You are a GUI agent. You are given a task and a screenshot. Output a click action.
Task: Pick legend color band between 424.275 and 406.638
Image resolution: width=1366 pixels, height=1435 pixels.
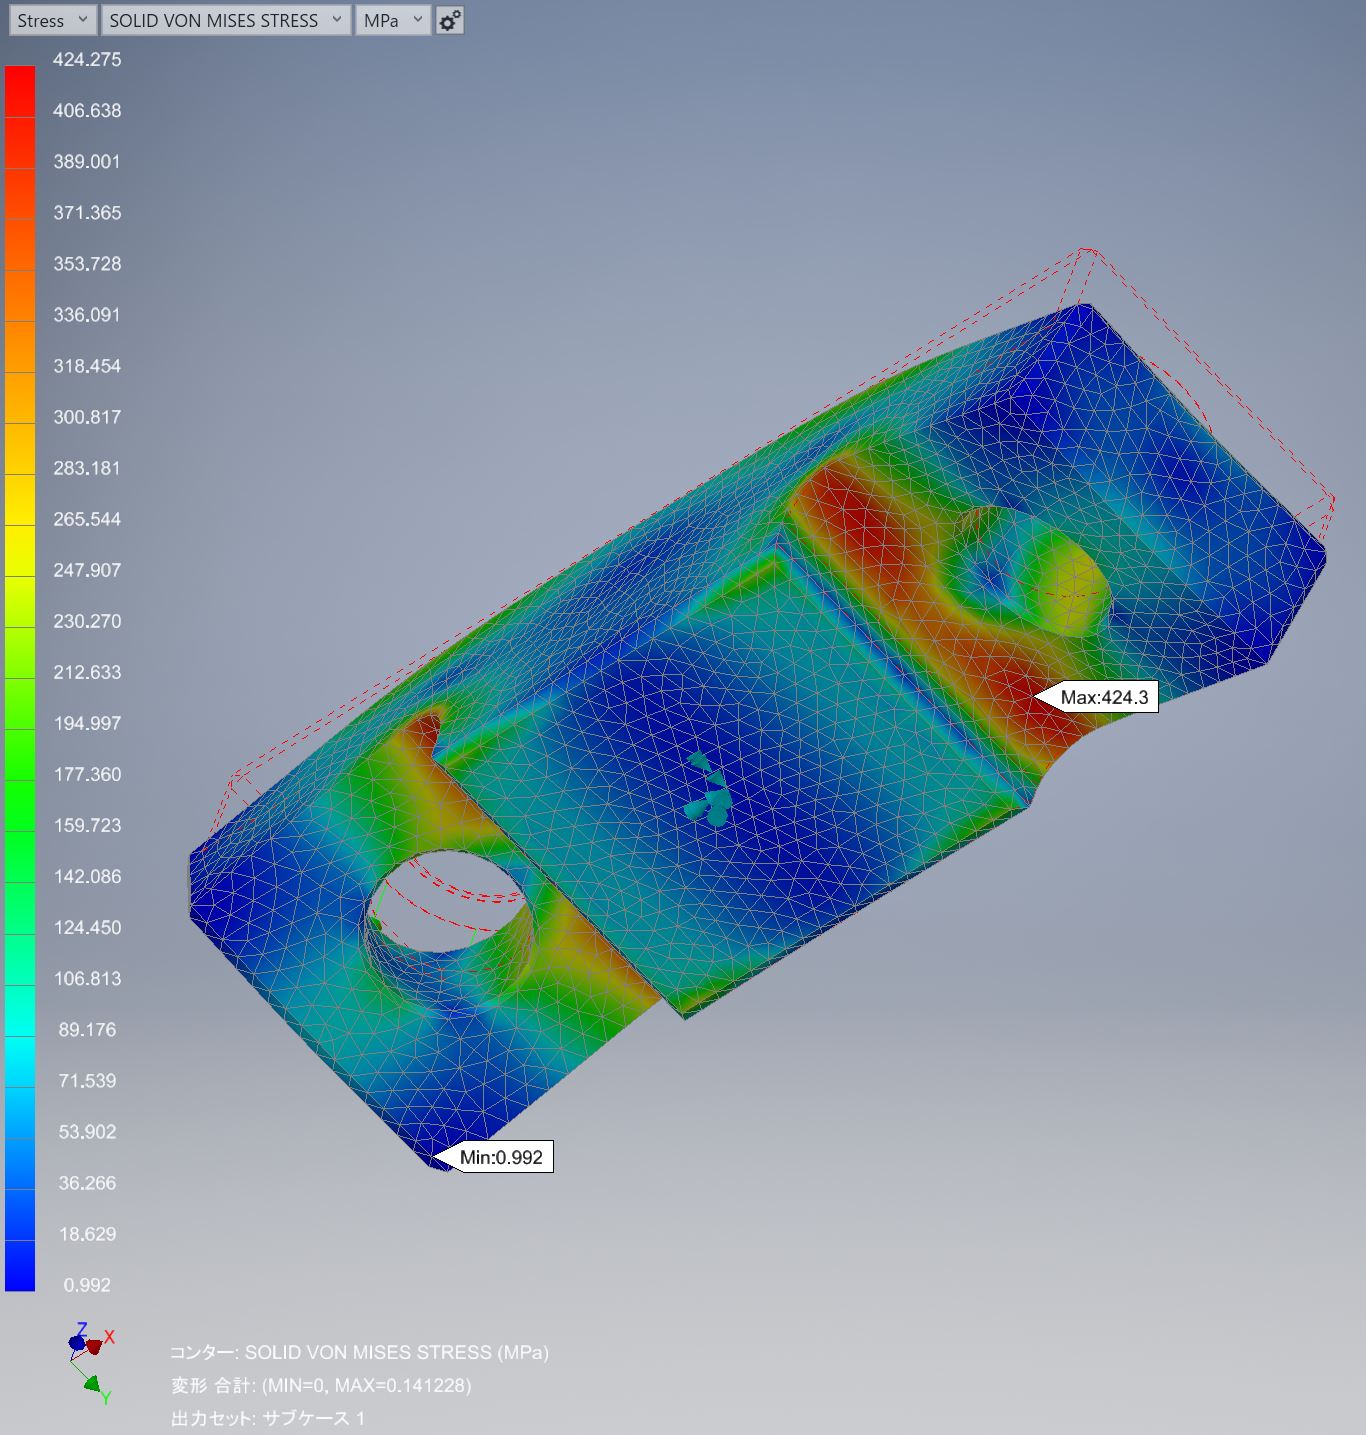20,92
